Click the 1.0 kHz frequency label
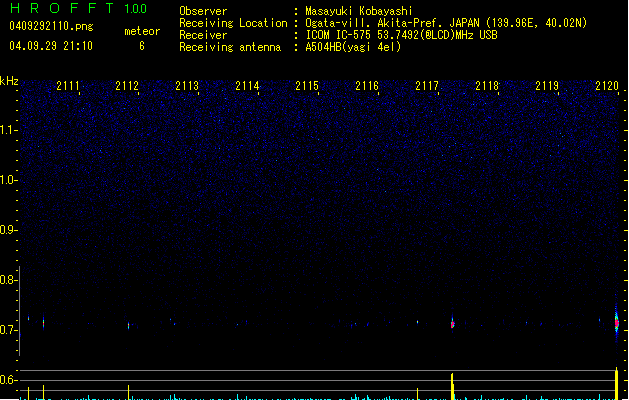Viewport: 629px width, 400px height. pos(8,180)
